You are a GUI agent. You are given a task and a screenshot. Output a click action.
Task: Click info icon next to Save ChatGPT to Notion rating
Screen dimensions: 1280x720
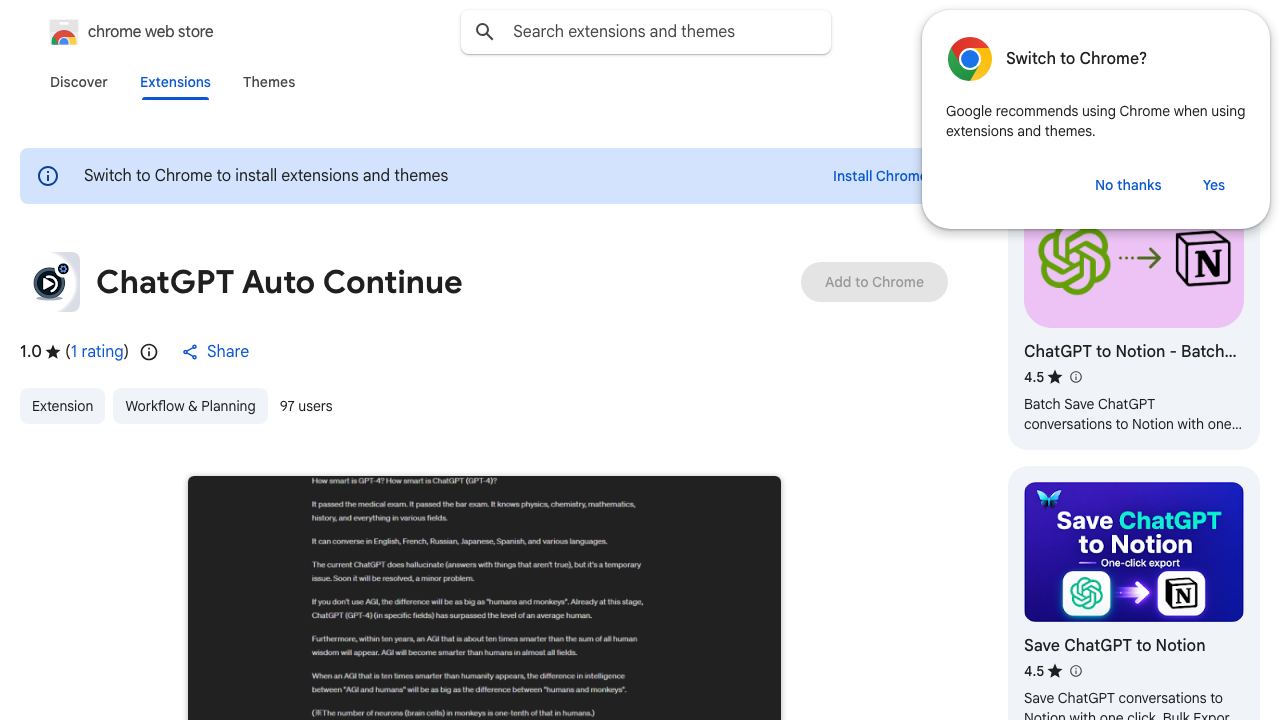(x=1076, y=671)
